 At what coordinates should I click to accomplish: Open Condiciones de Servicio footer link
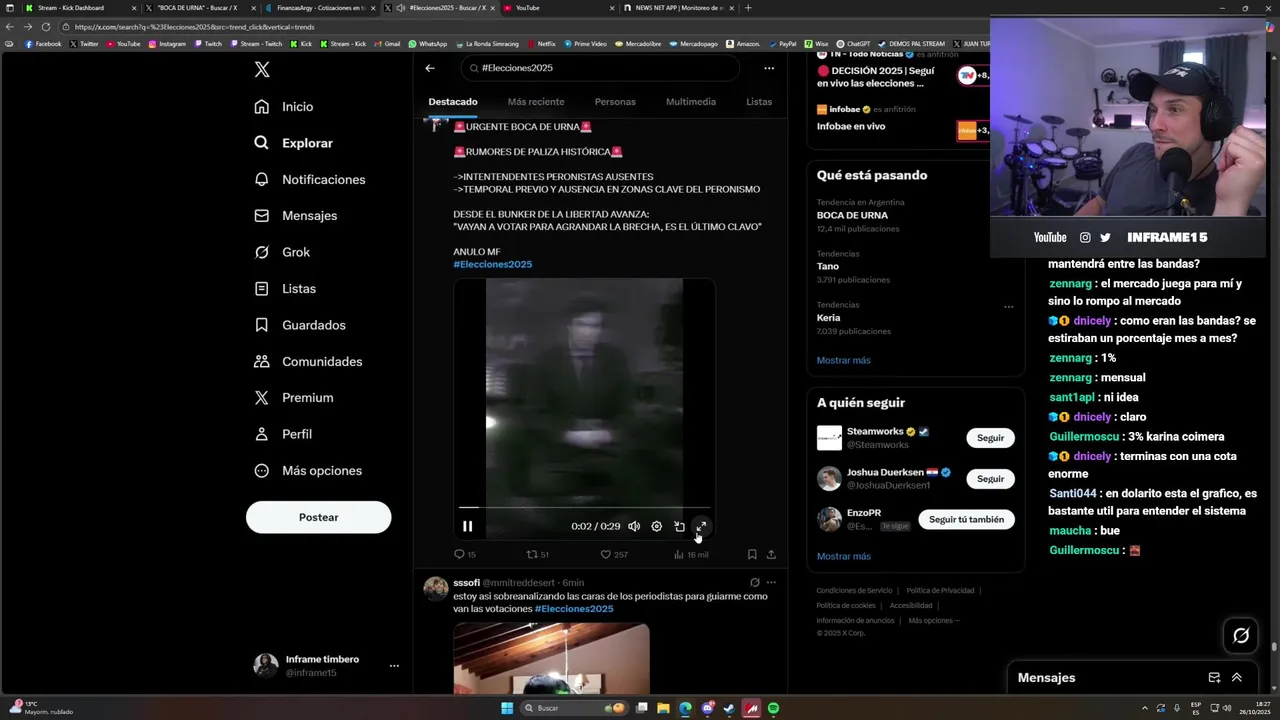click(854, 590)
